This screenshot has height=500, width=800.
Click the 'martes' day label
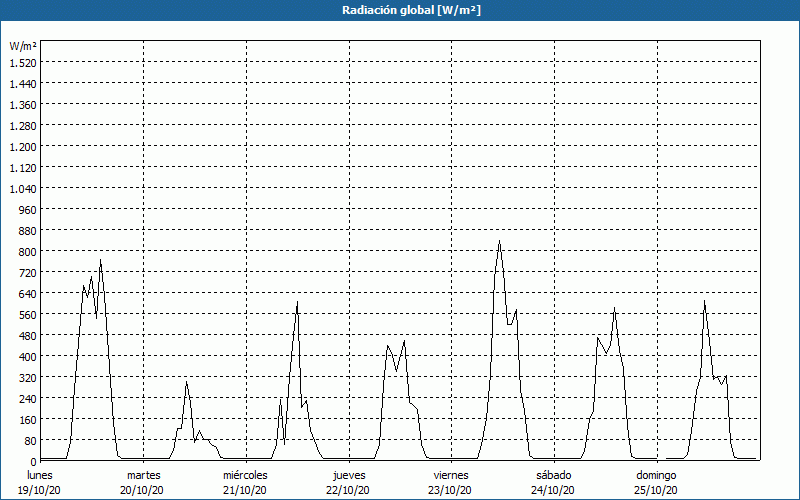pyautogui.click(x=144, y=475)
